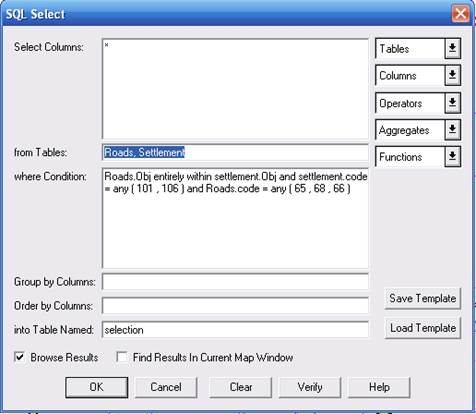
Task: Cancel the SQL Select dialog
Action: coord(166,387)
